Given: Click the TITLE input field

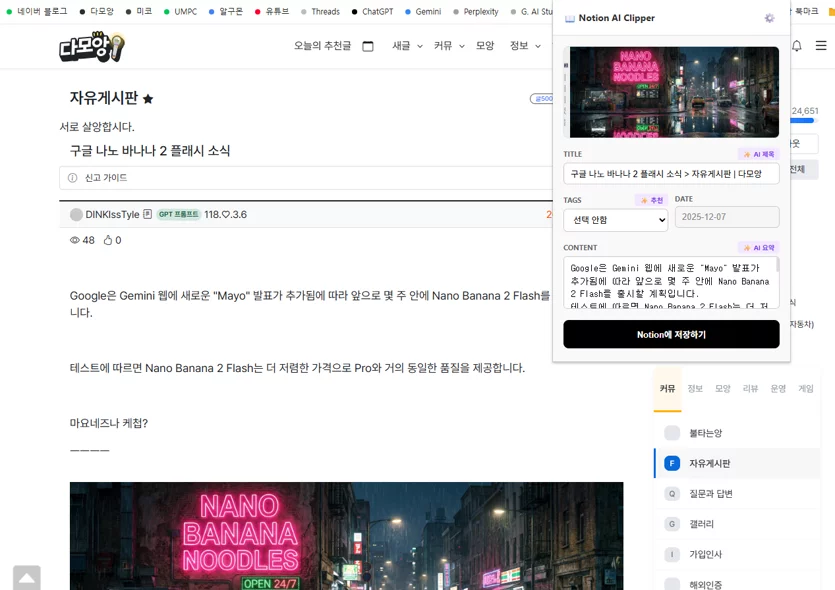Looking at the screenshot, I should (x=671, y=174).
